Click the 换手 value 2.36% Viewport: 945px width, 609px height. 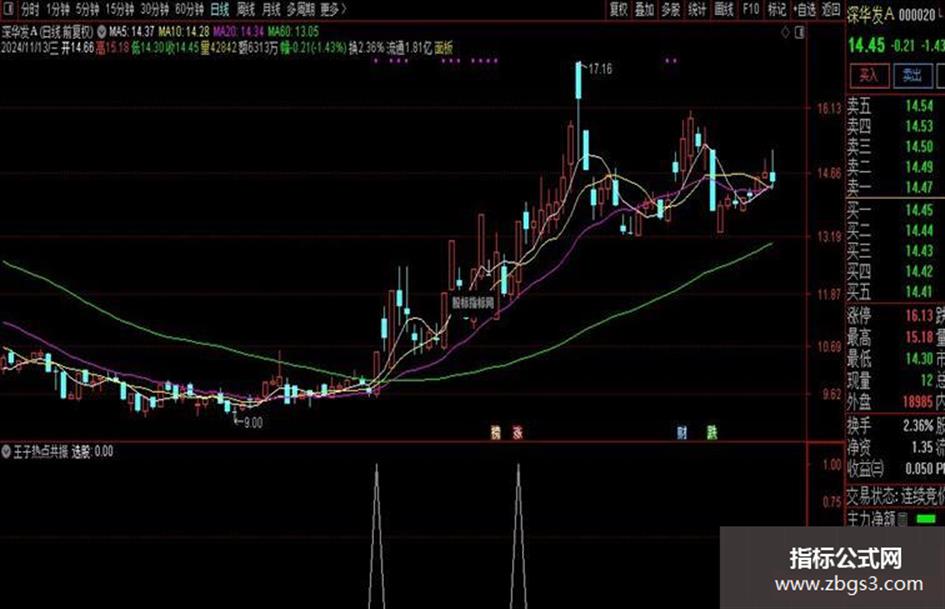click(918, 426)
